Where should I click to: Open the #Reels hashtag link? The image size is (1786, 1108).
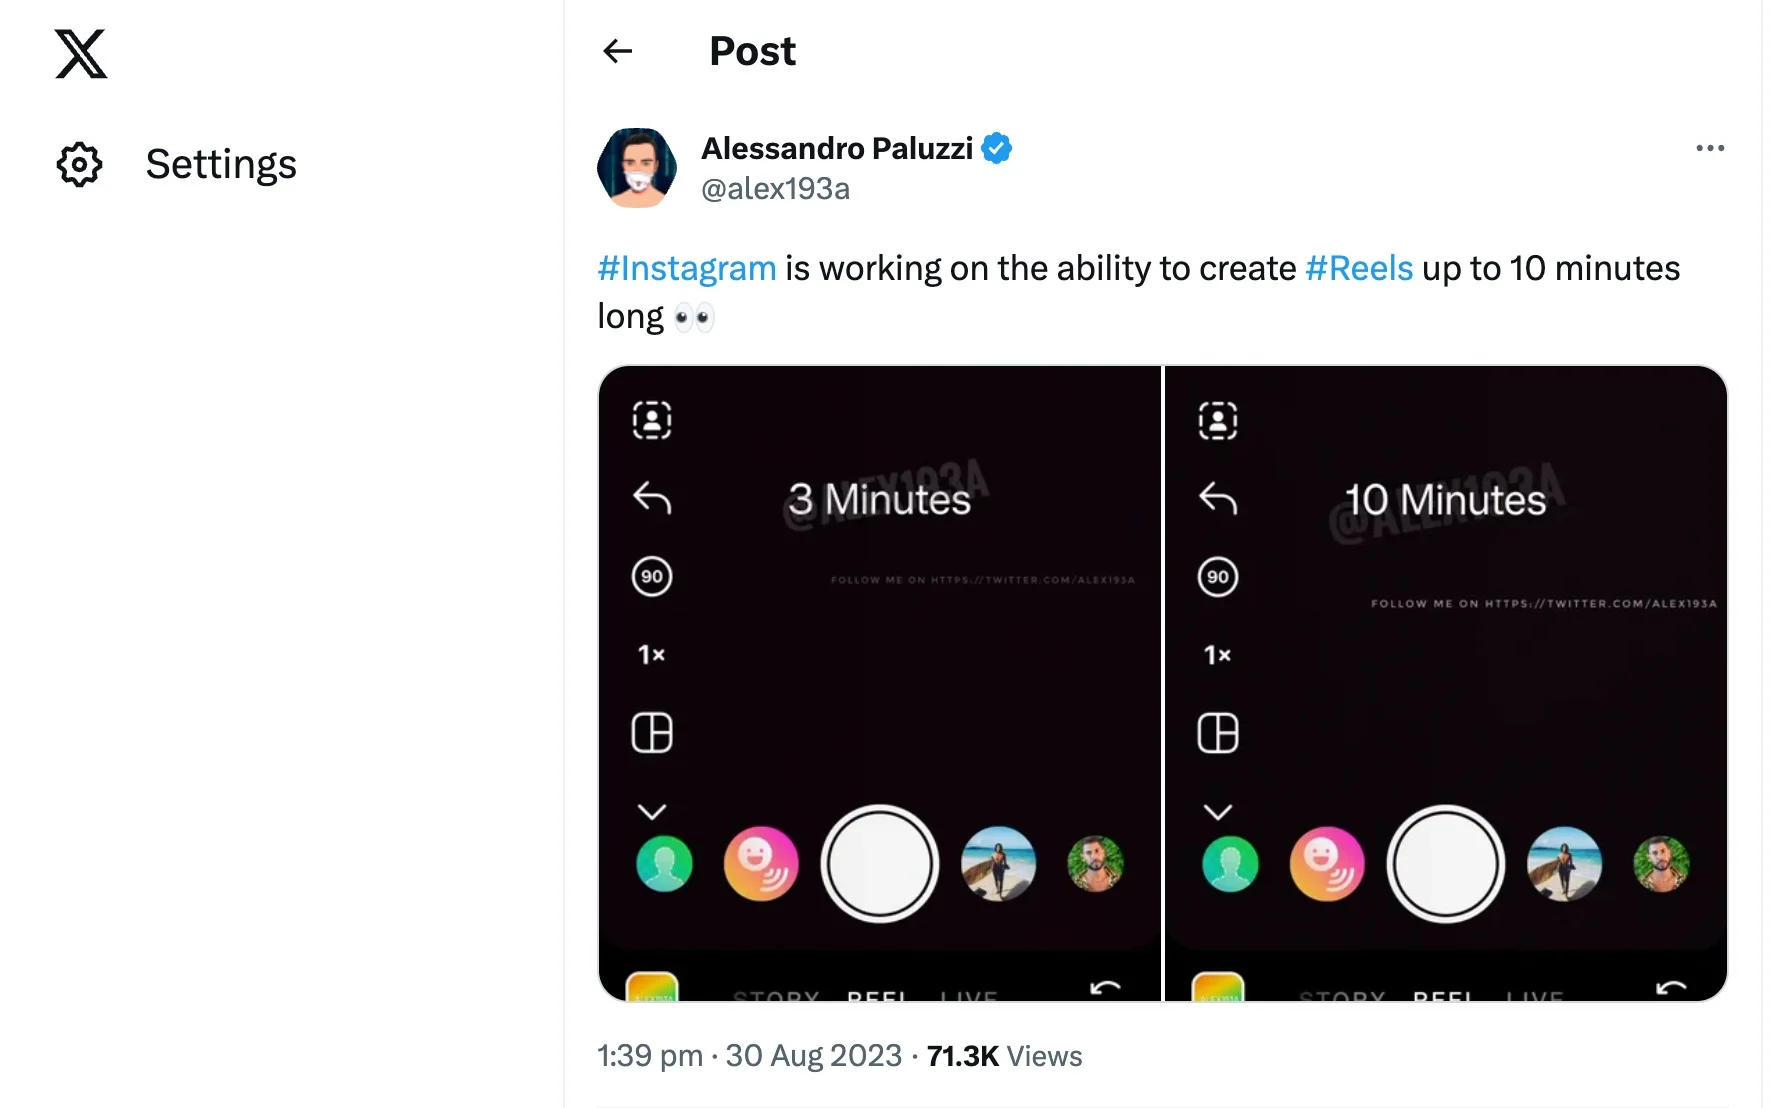pyautogui.click(x=1359, y=268)
